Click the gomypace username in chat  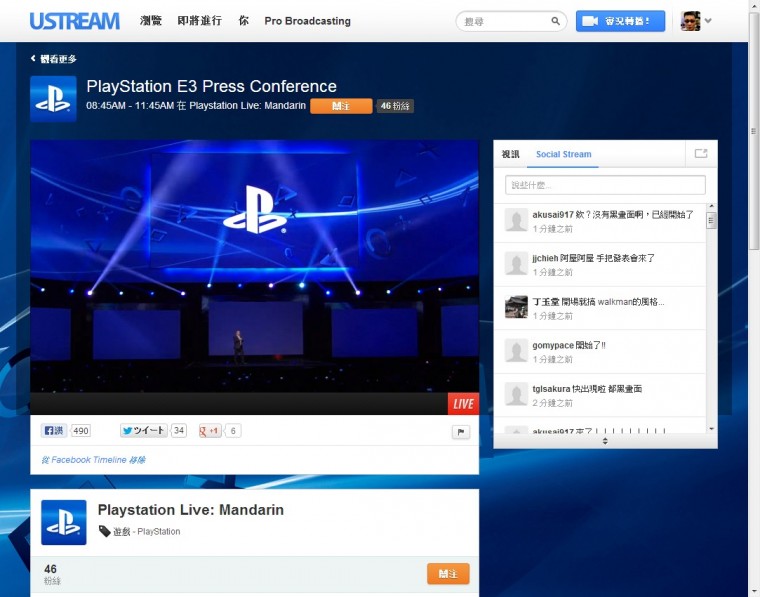coord(553,345)
